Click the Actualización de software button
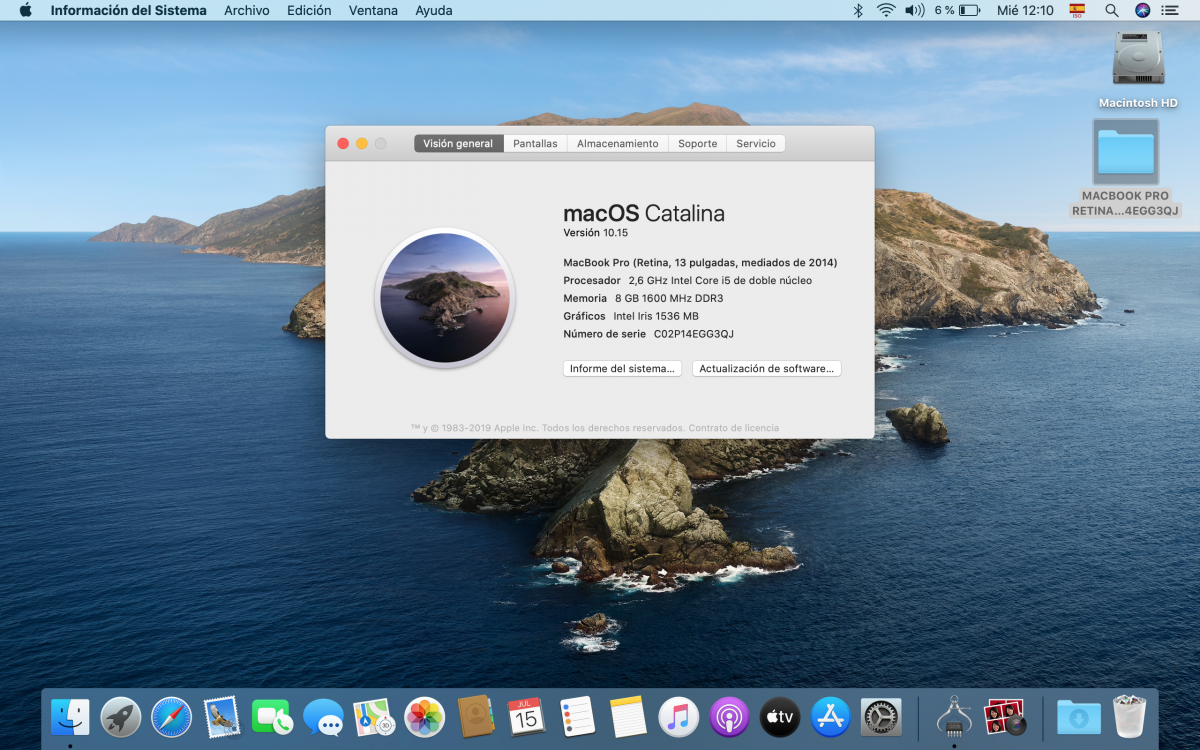The image size is (1200, 750). (x=766, y=369)
